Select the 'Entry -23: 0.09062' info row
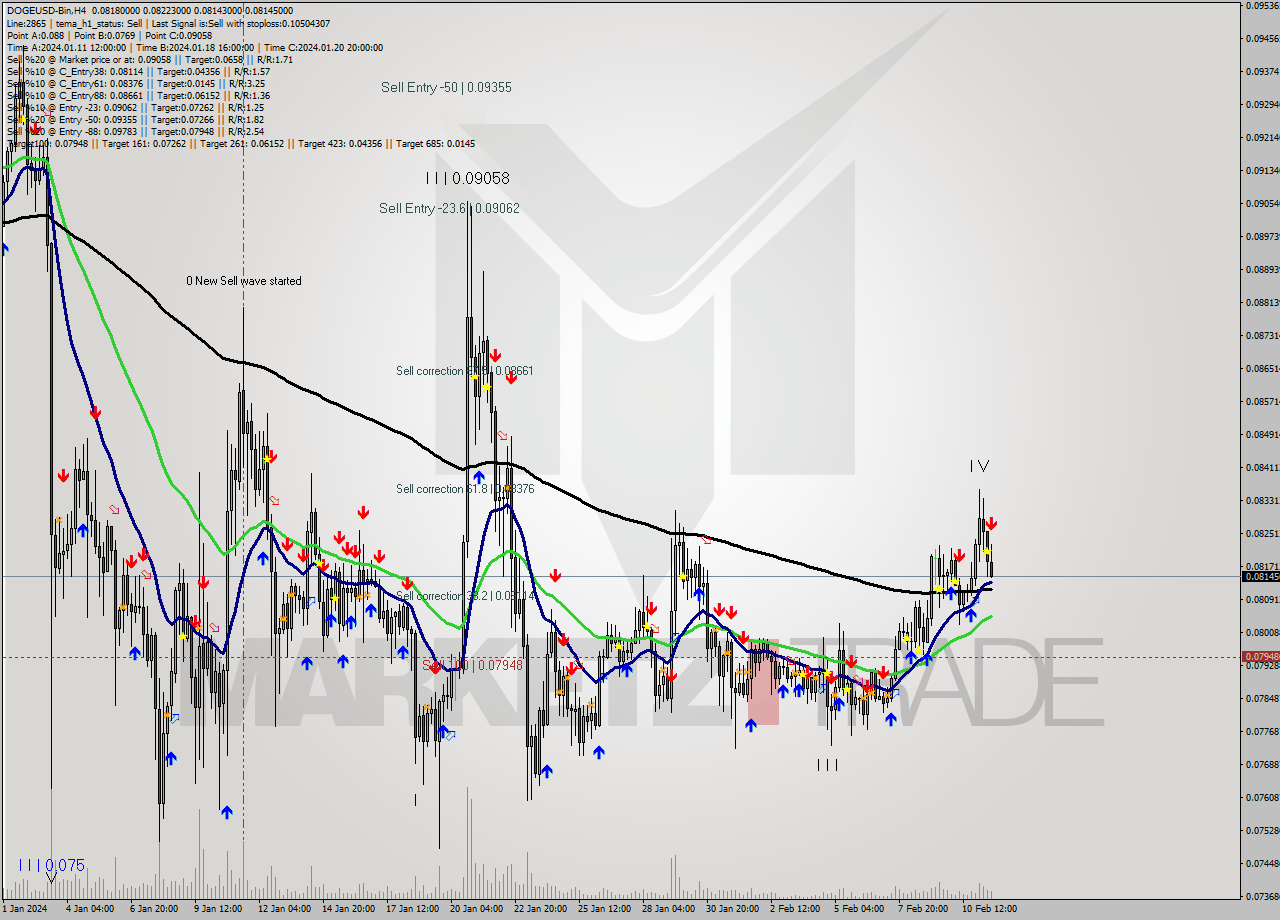Image resolution: width=1280 pixels, height=920 pixels. click(135, 107)
